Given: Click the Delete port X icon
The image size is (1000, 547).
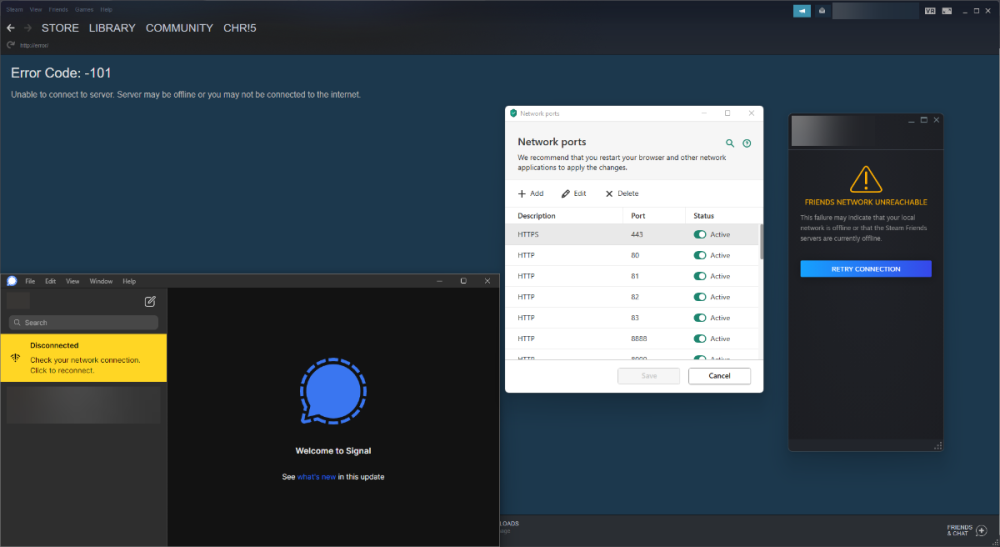Looking at the screenshot, I should click(609, 194).
